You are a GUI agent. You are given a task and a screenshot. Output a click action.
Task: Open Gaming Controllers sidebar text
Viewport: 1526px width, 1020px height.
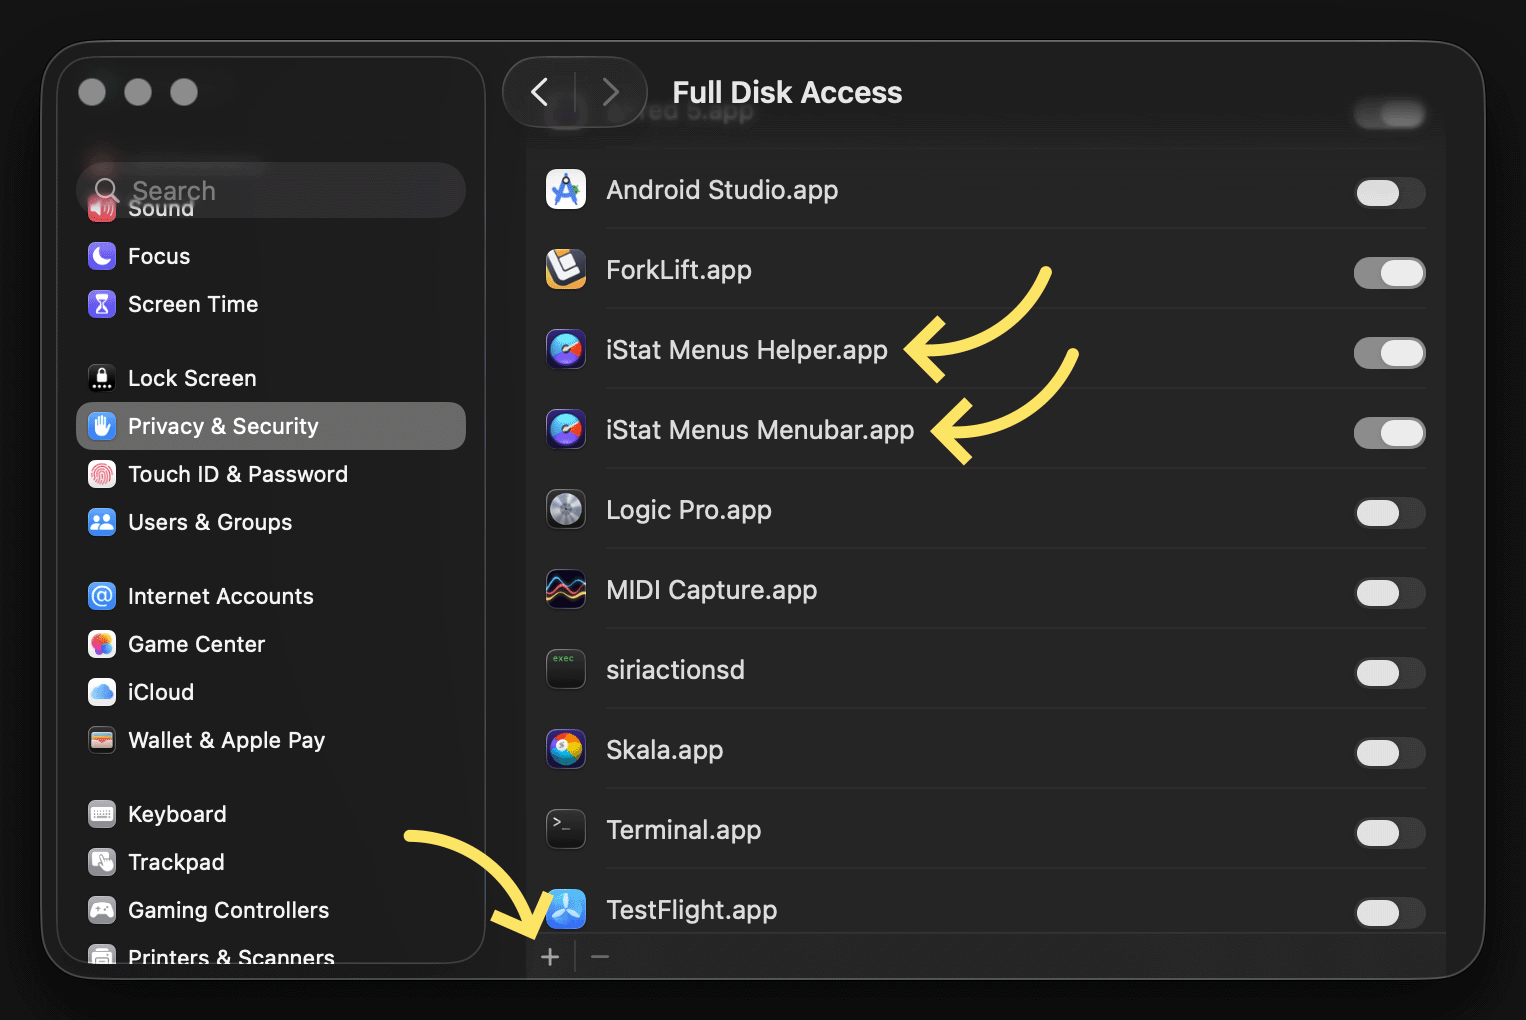[229, 910]
